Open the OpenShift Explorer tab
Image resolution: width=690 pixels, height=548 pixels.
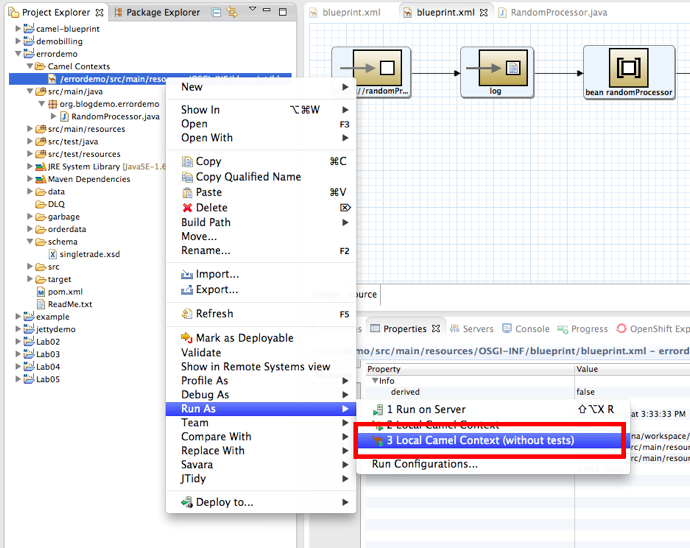(x=653, y=329)
